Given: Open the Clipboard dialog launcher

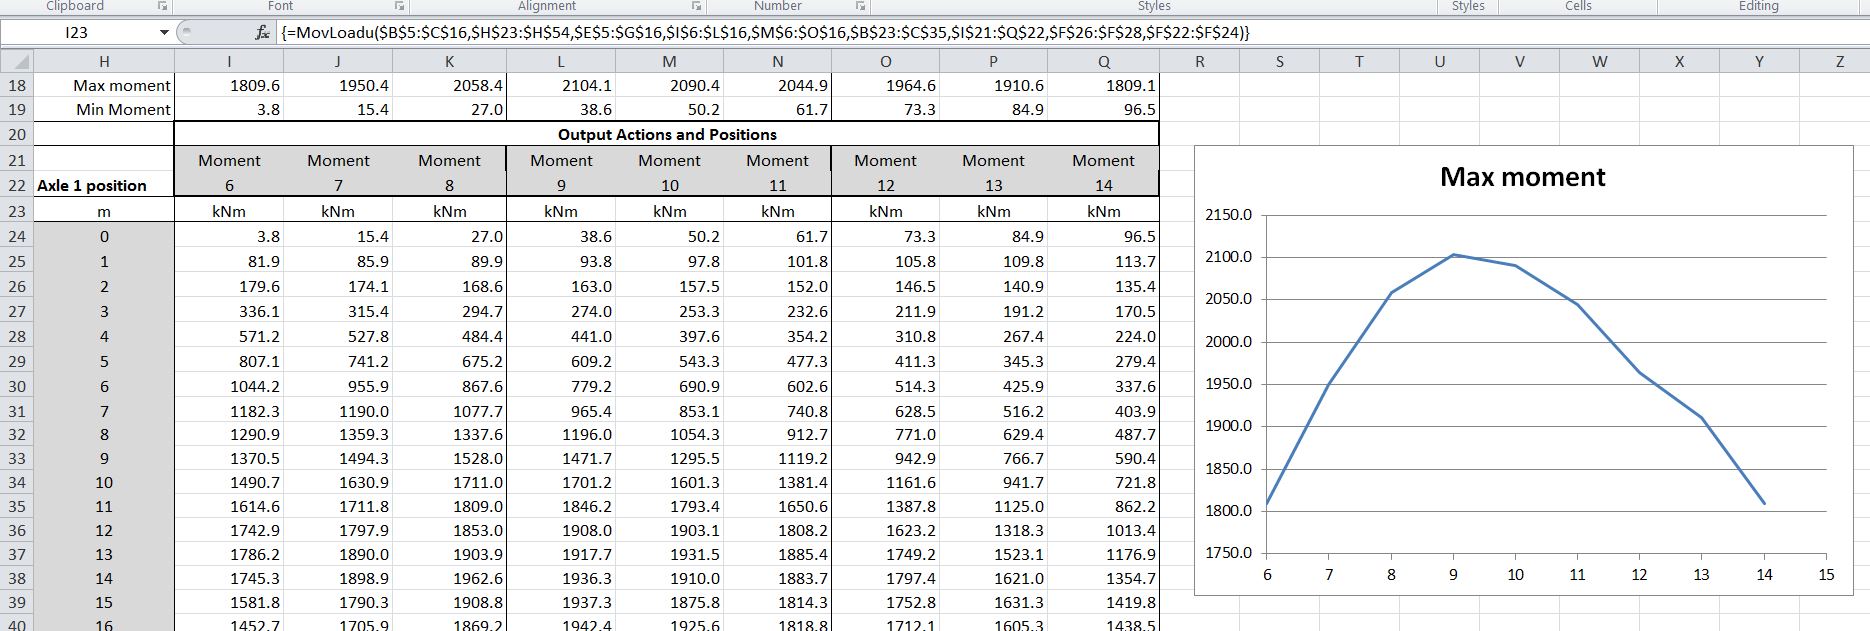Looking at the screenshot, I should (163, 6).
